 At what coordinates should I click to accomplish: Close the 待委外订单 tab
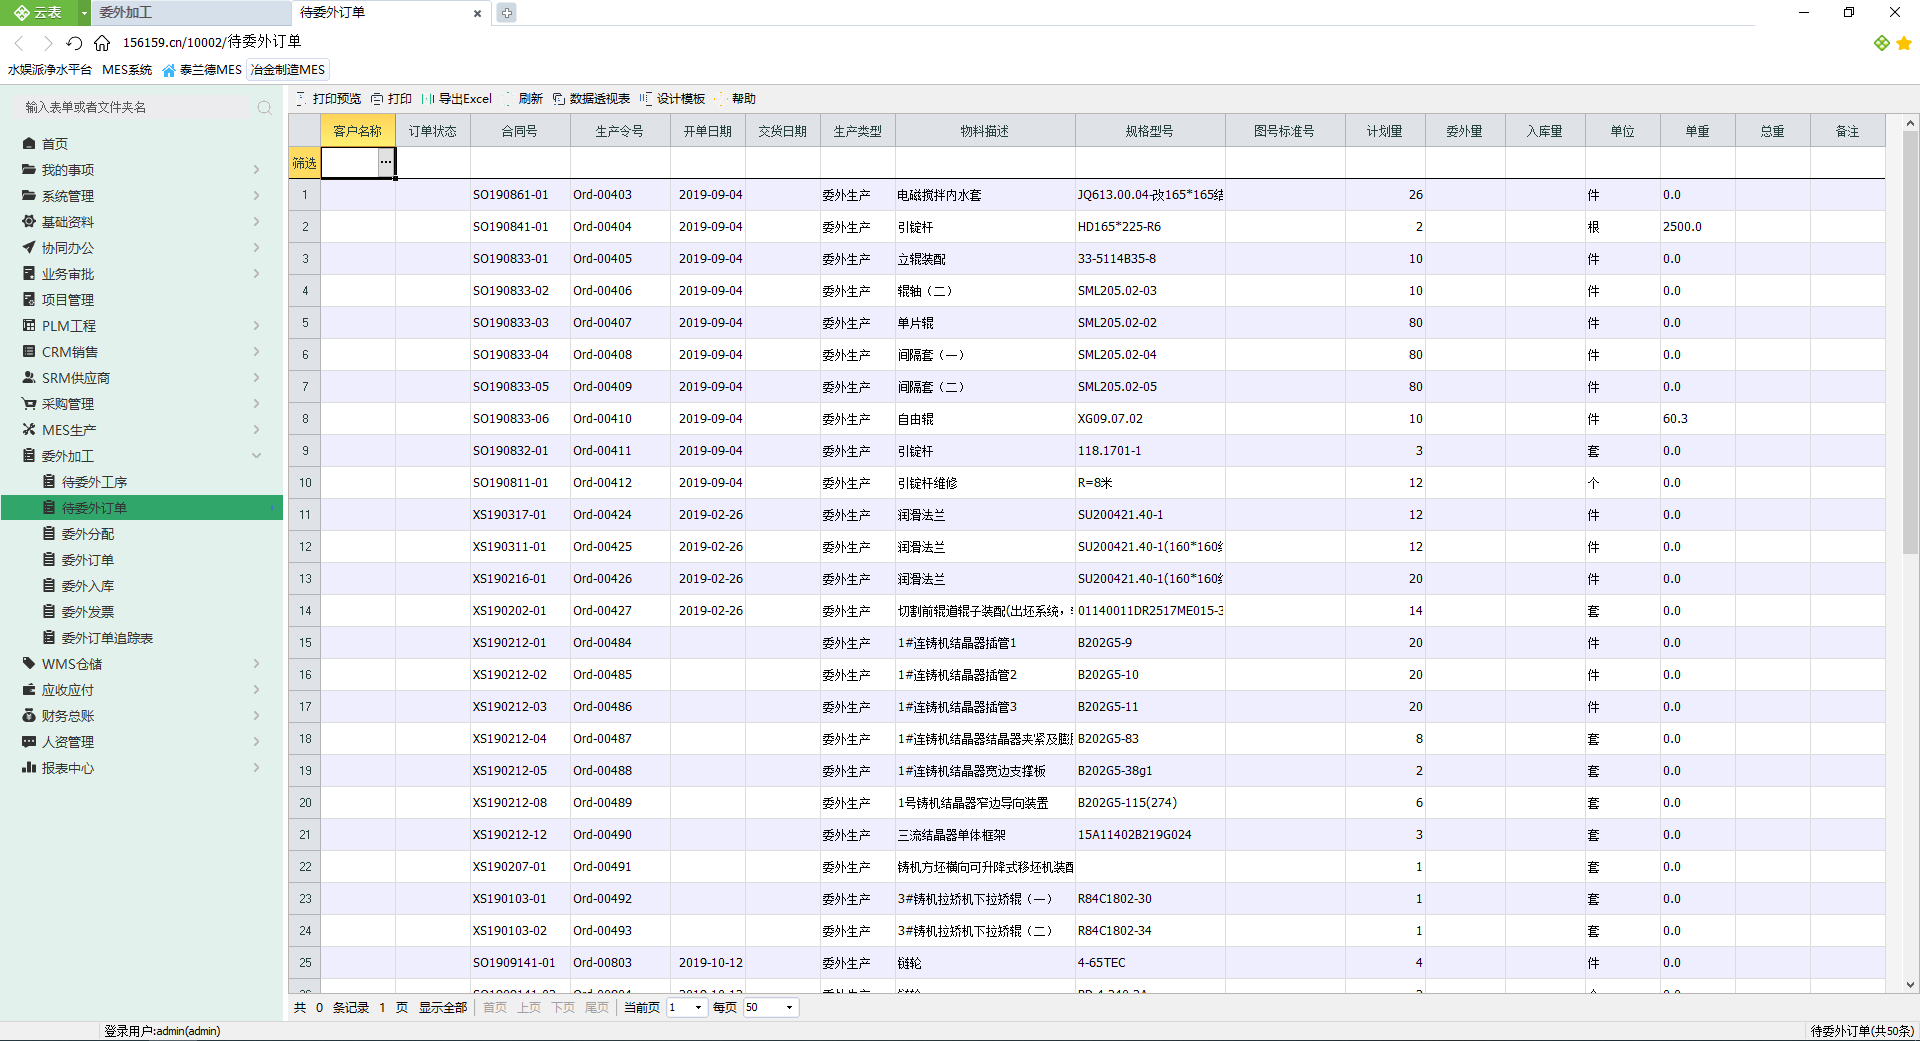pyautogui.click(x=477, y=13)
